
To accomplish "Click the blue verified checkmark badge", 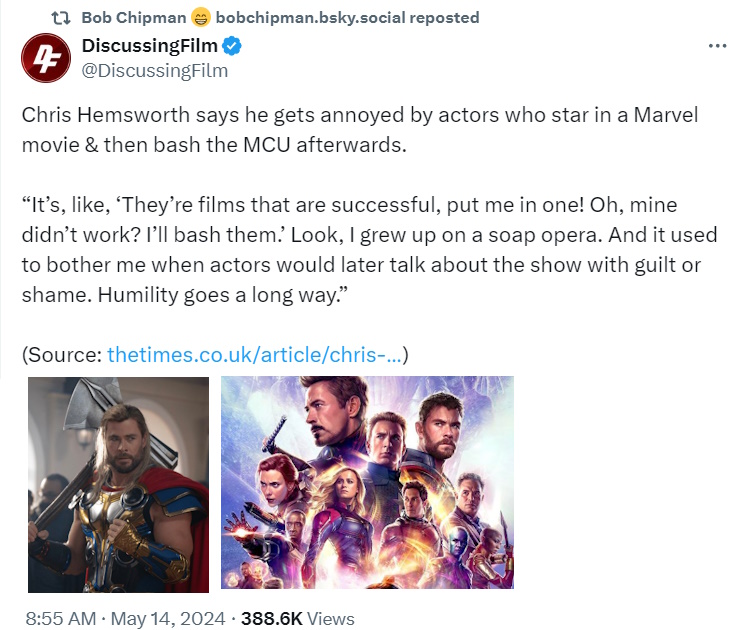I will click(231, 46).
